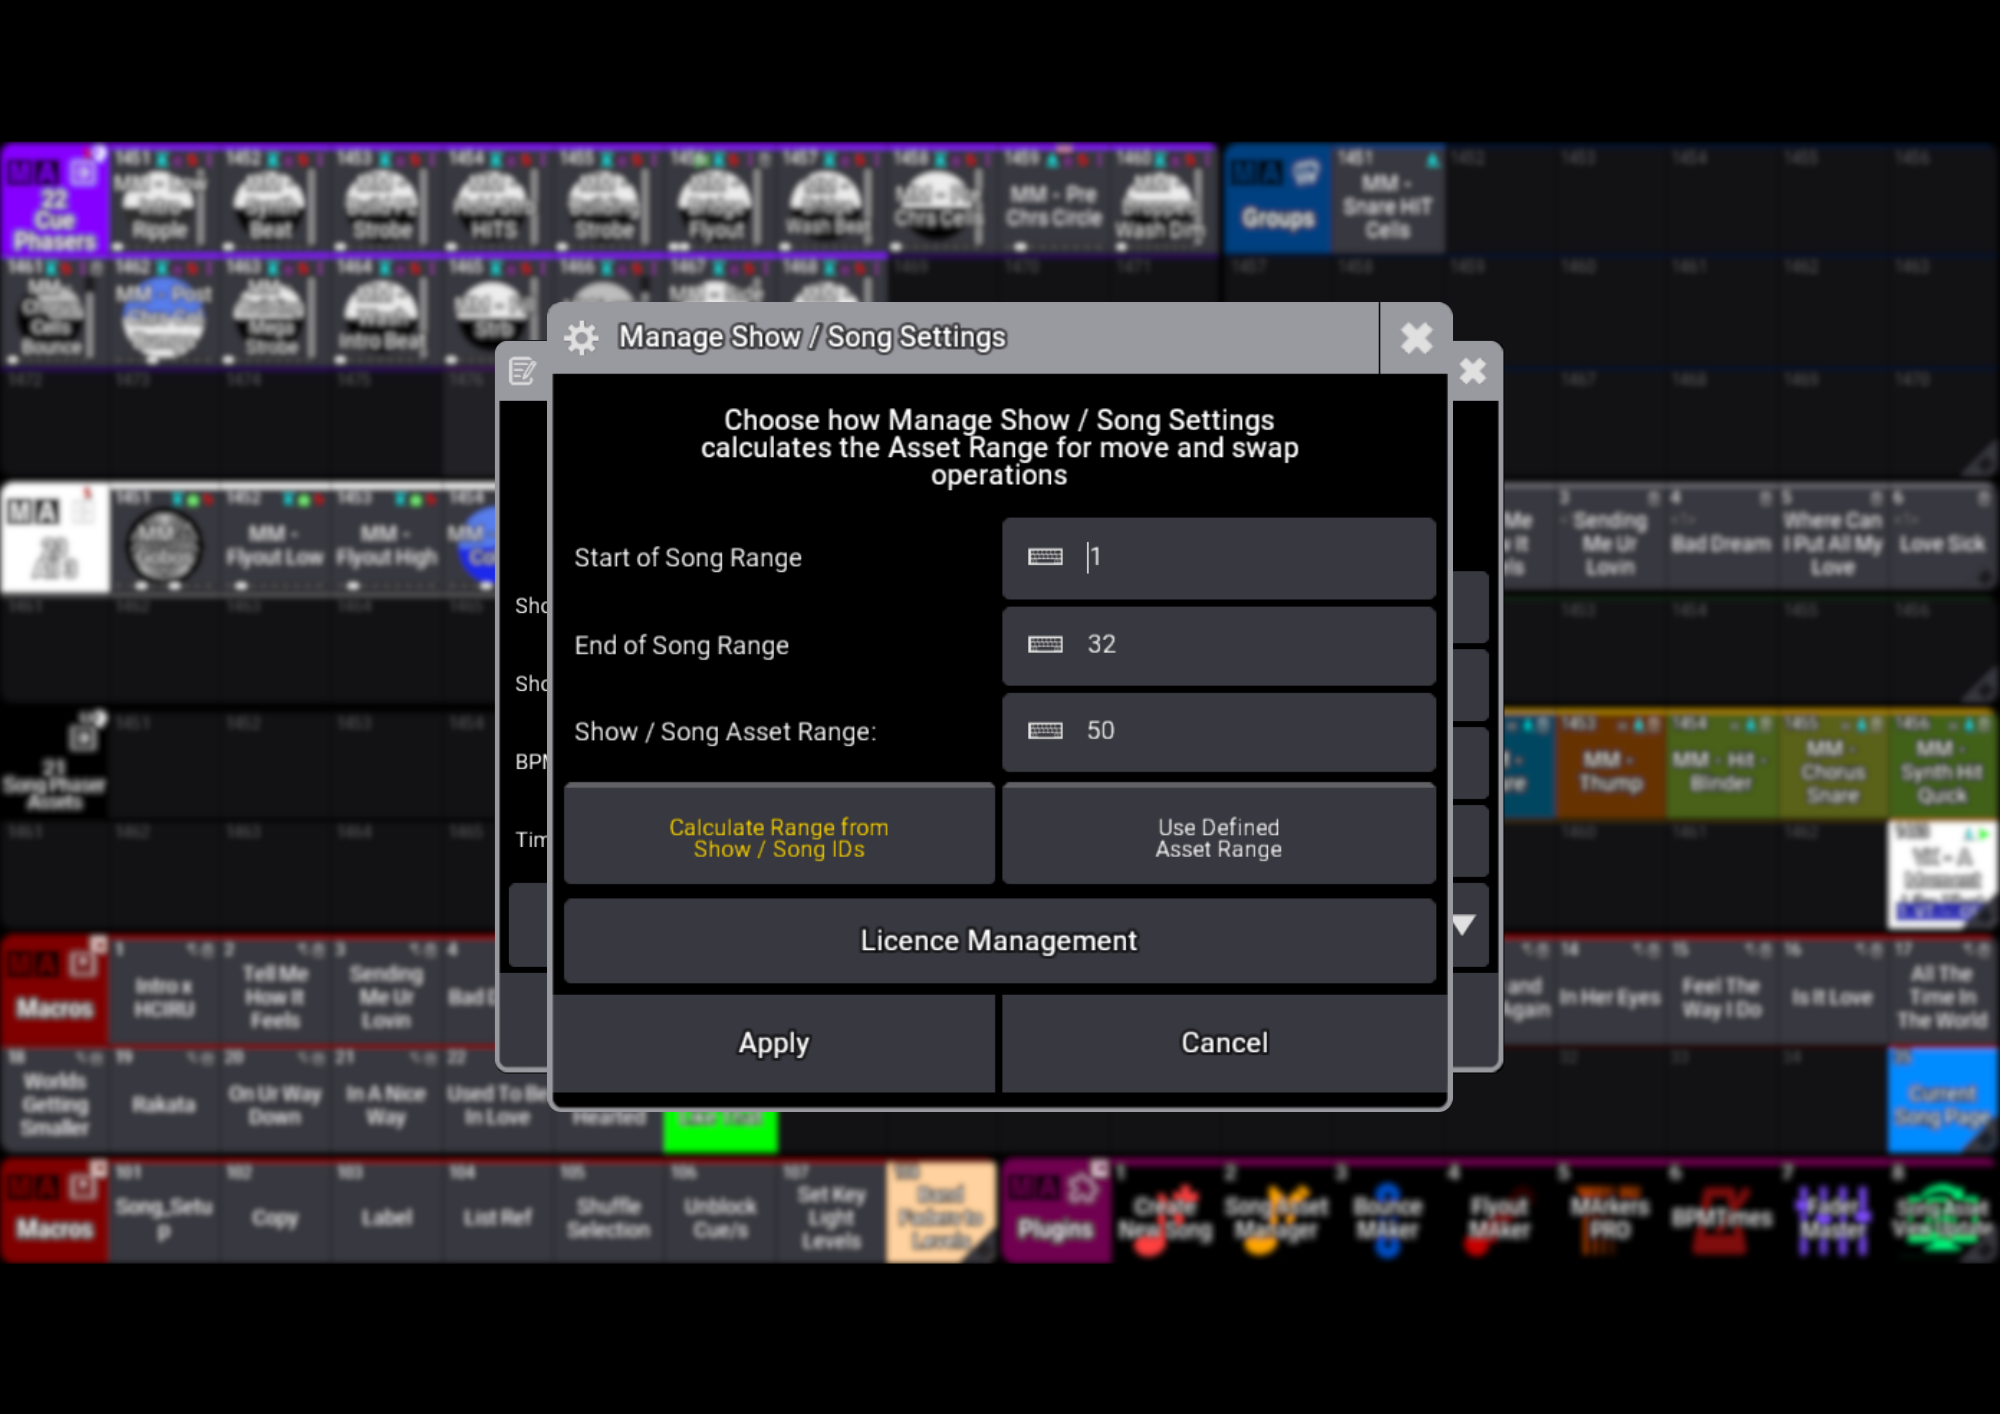Run the Intro x HCIRU macro
This screenshot has height=1414, width=2000.
pos(163,992)
